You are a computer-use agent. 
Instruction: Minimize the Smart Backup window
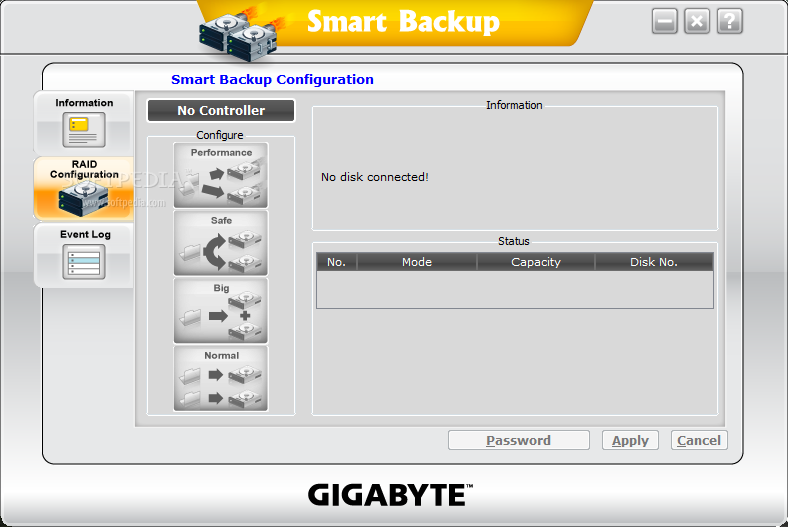pyautogui.click(x=664, y=22)
